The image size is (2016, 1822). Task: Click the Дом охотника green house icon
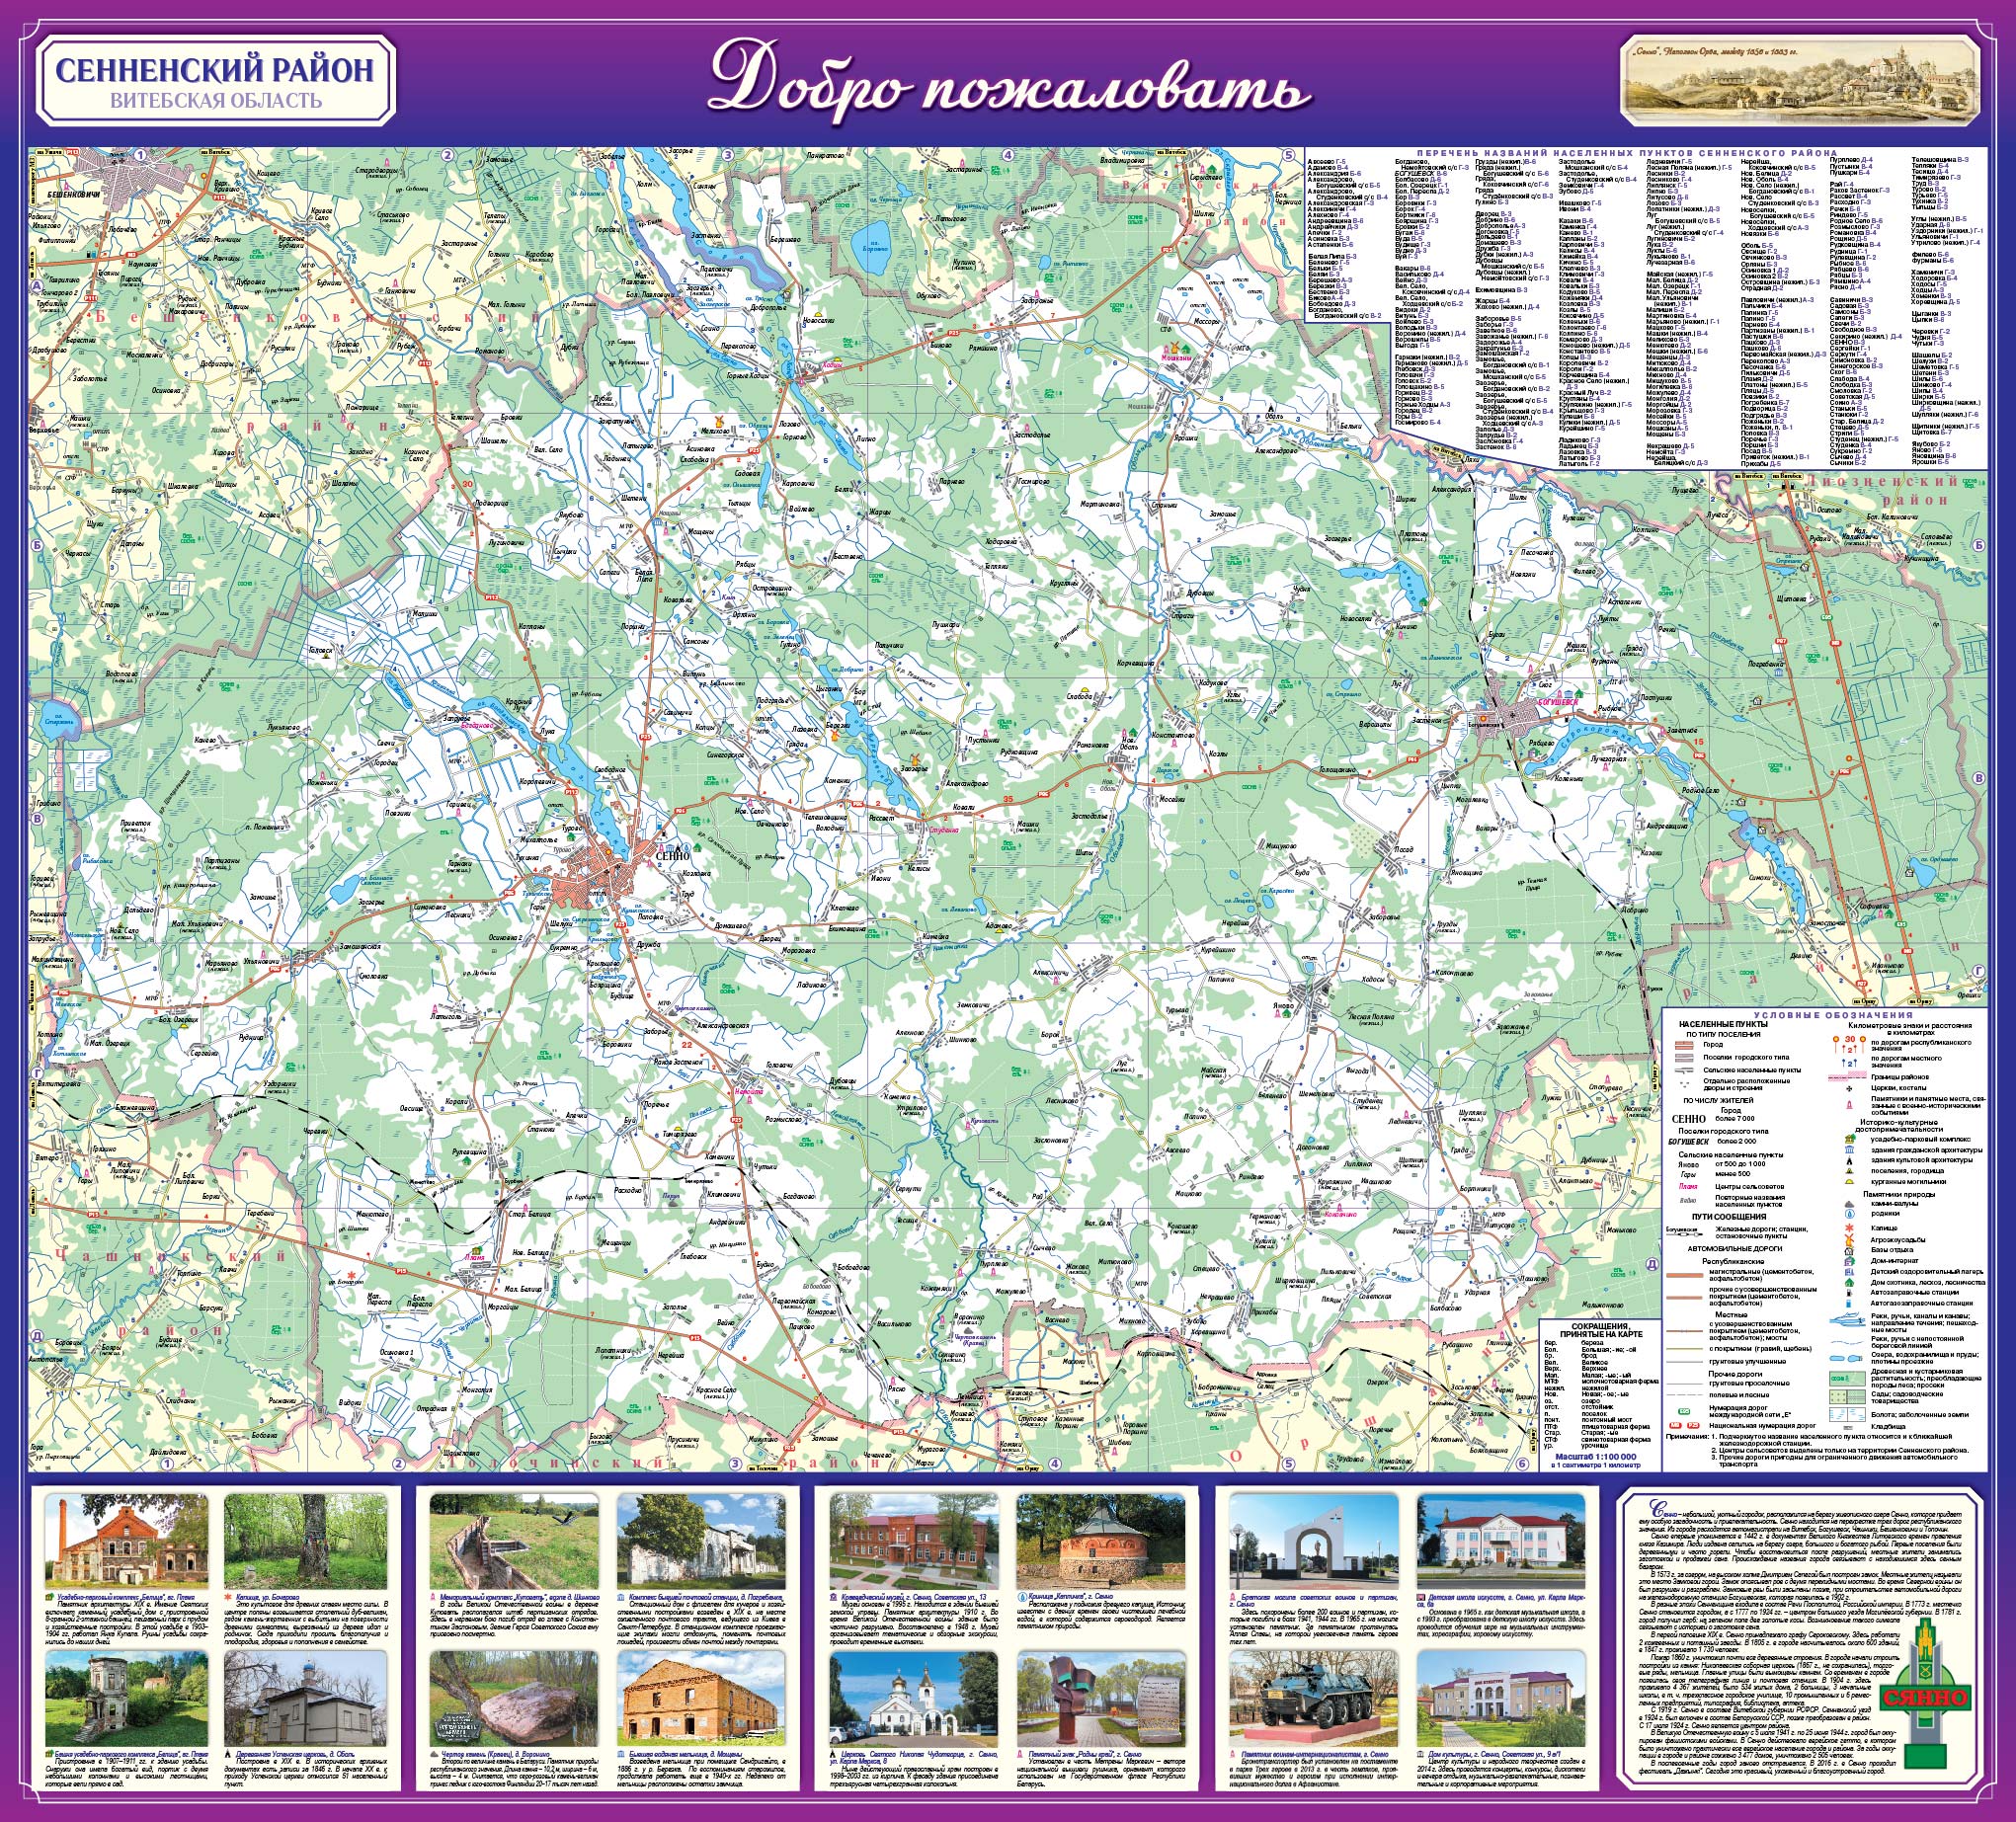1849,1283
